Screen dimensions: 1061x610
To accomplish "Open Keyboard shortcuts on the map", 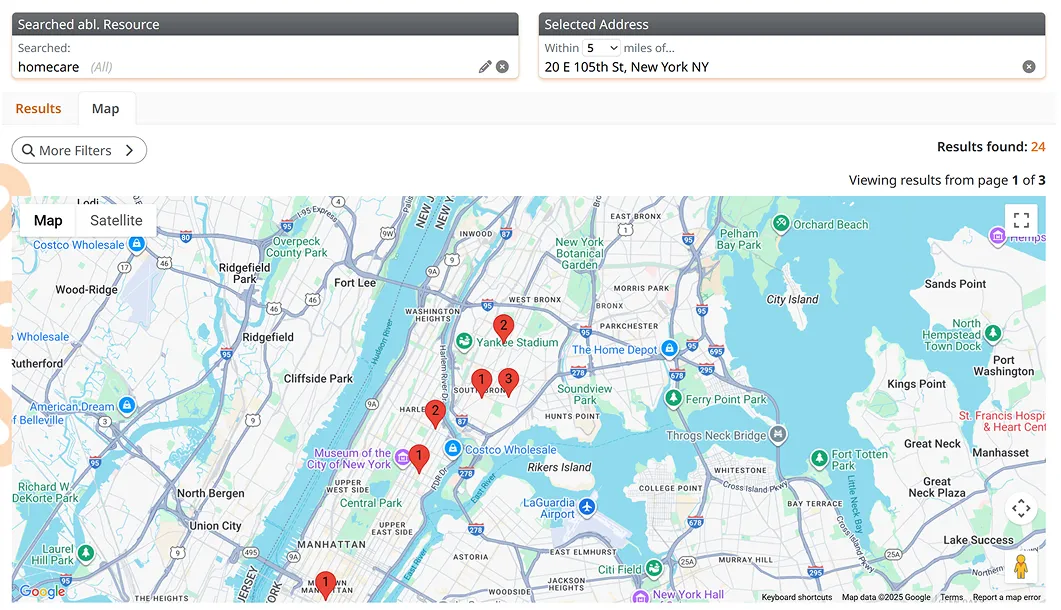I will click(796, 597).
